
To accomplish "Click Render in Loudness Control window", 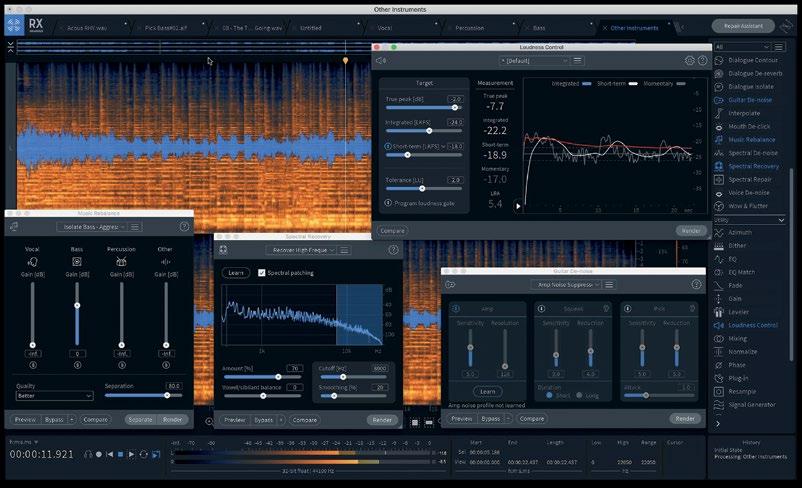I will pyautogui.click(x=690, y=231).
